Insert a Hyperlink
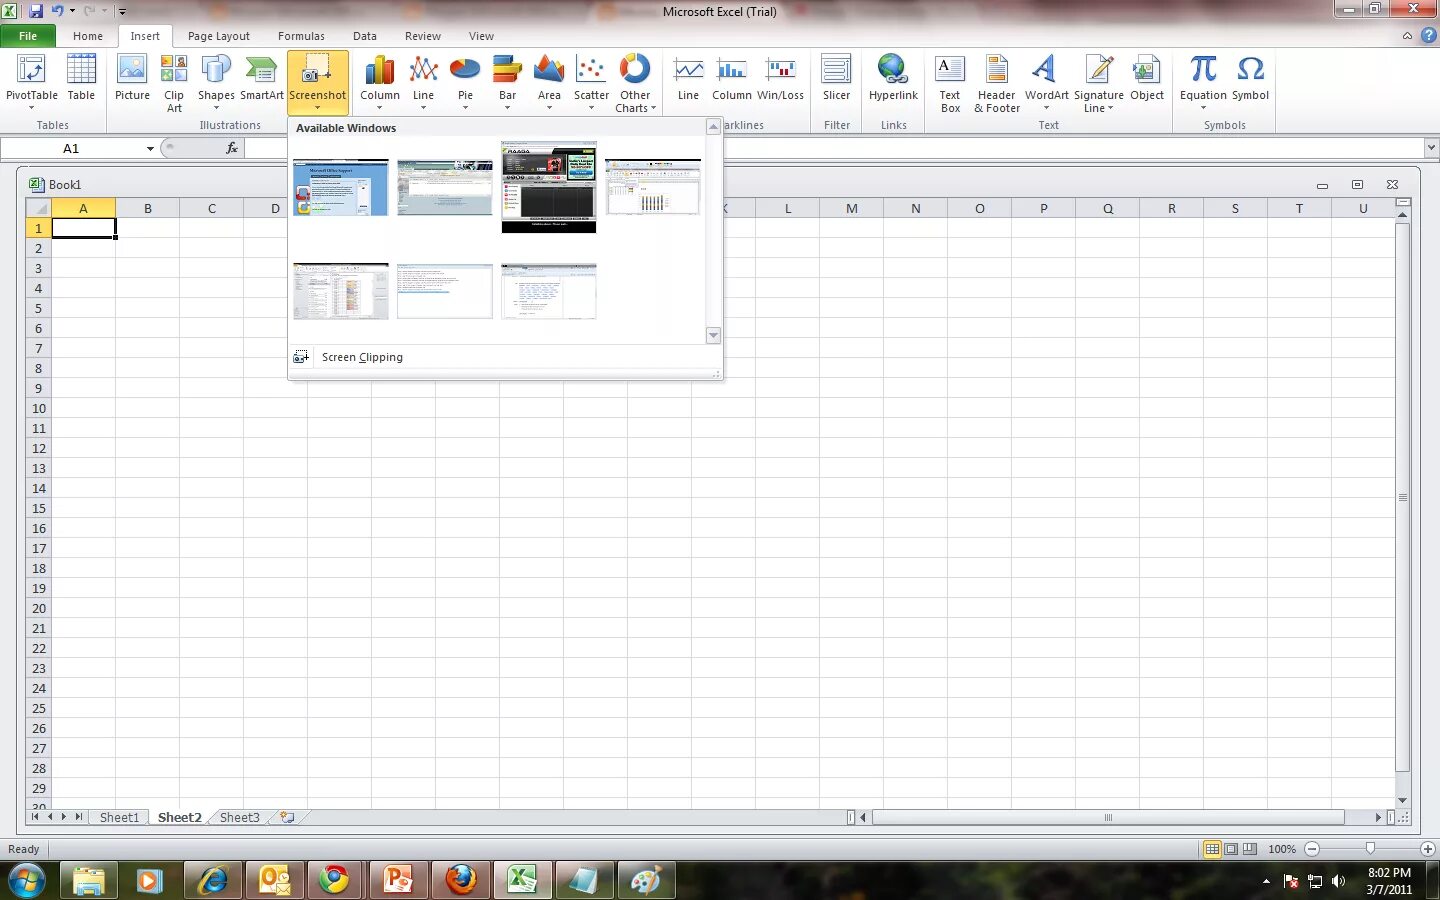The image size is (1440, 900). (893, 80)
